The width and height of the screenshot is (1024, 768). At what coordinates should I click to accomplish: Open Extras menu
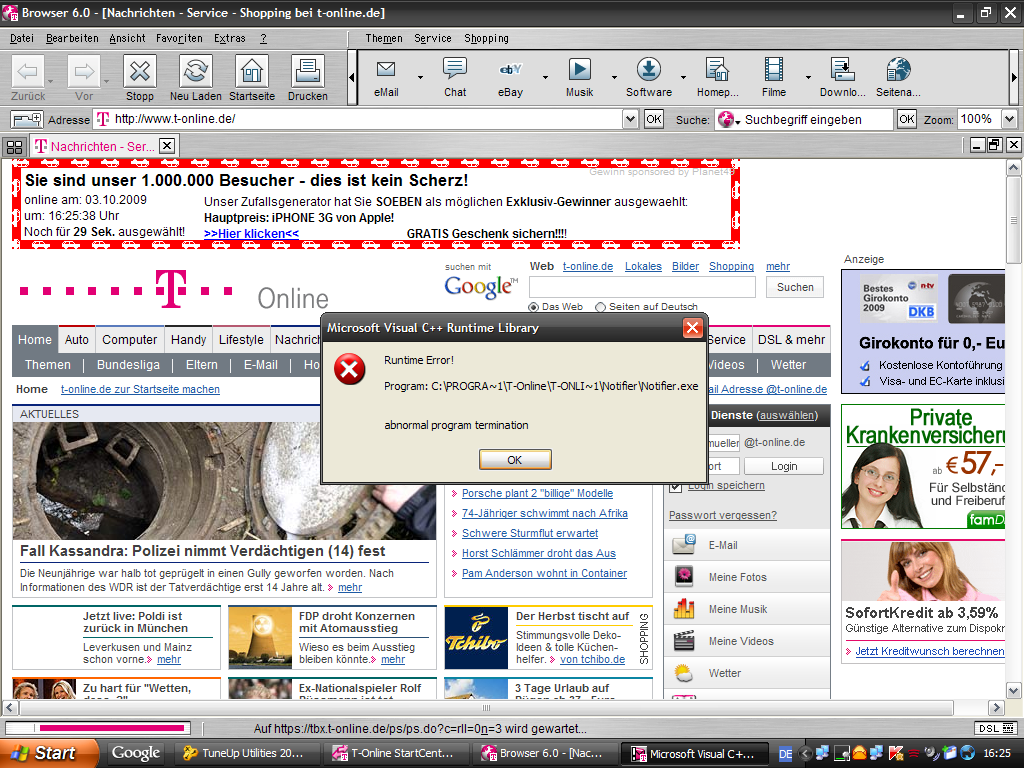click(x=230, y=39)
